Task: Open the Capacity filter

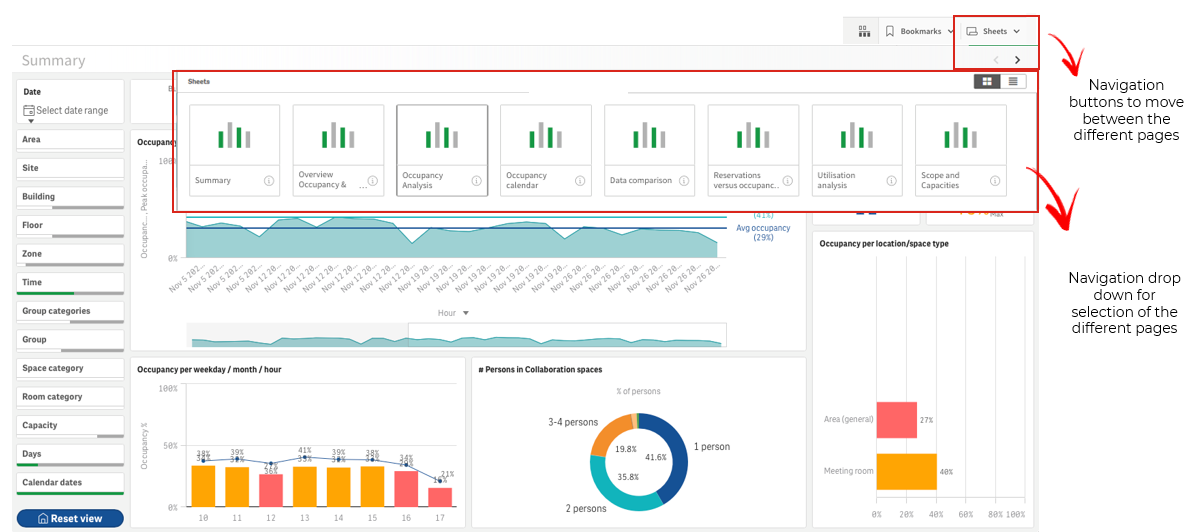Action: click(x=70, y=425)
